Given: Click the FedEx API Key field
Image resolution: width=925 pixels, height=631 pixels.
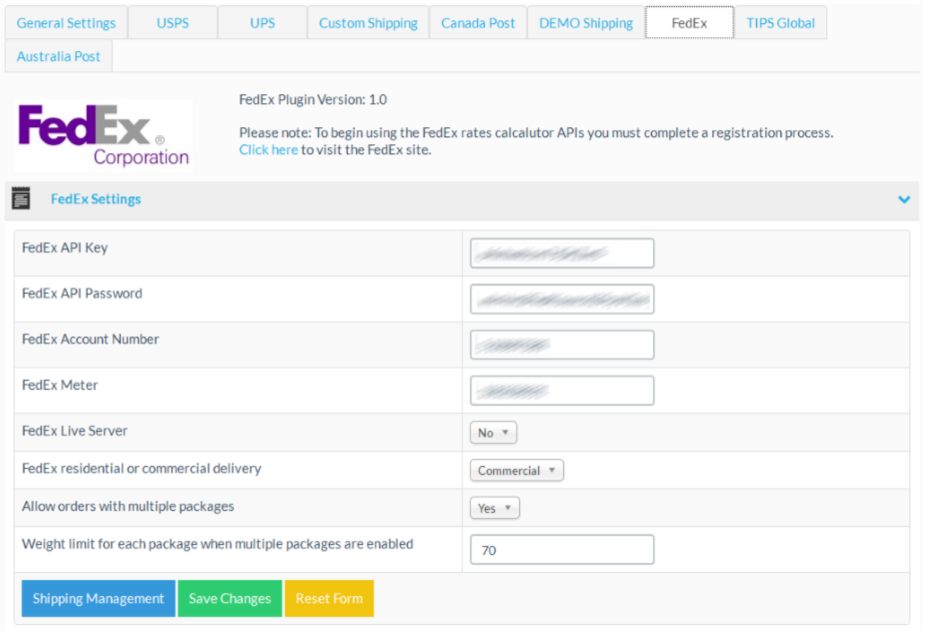Looking at the screenshot, I should point(561,253).
